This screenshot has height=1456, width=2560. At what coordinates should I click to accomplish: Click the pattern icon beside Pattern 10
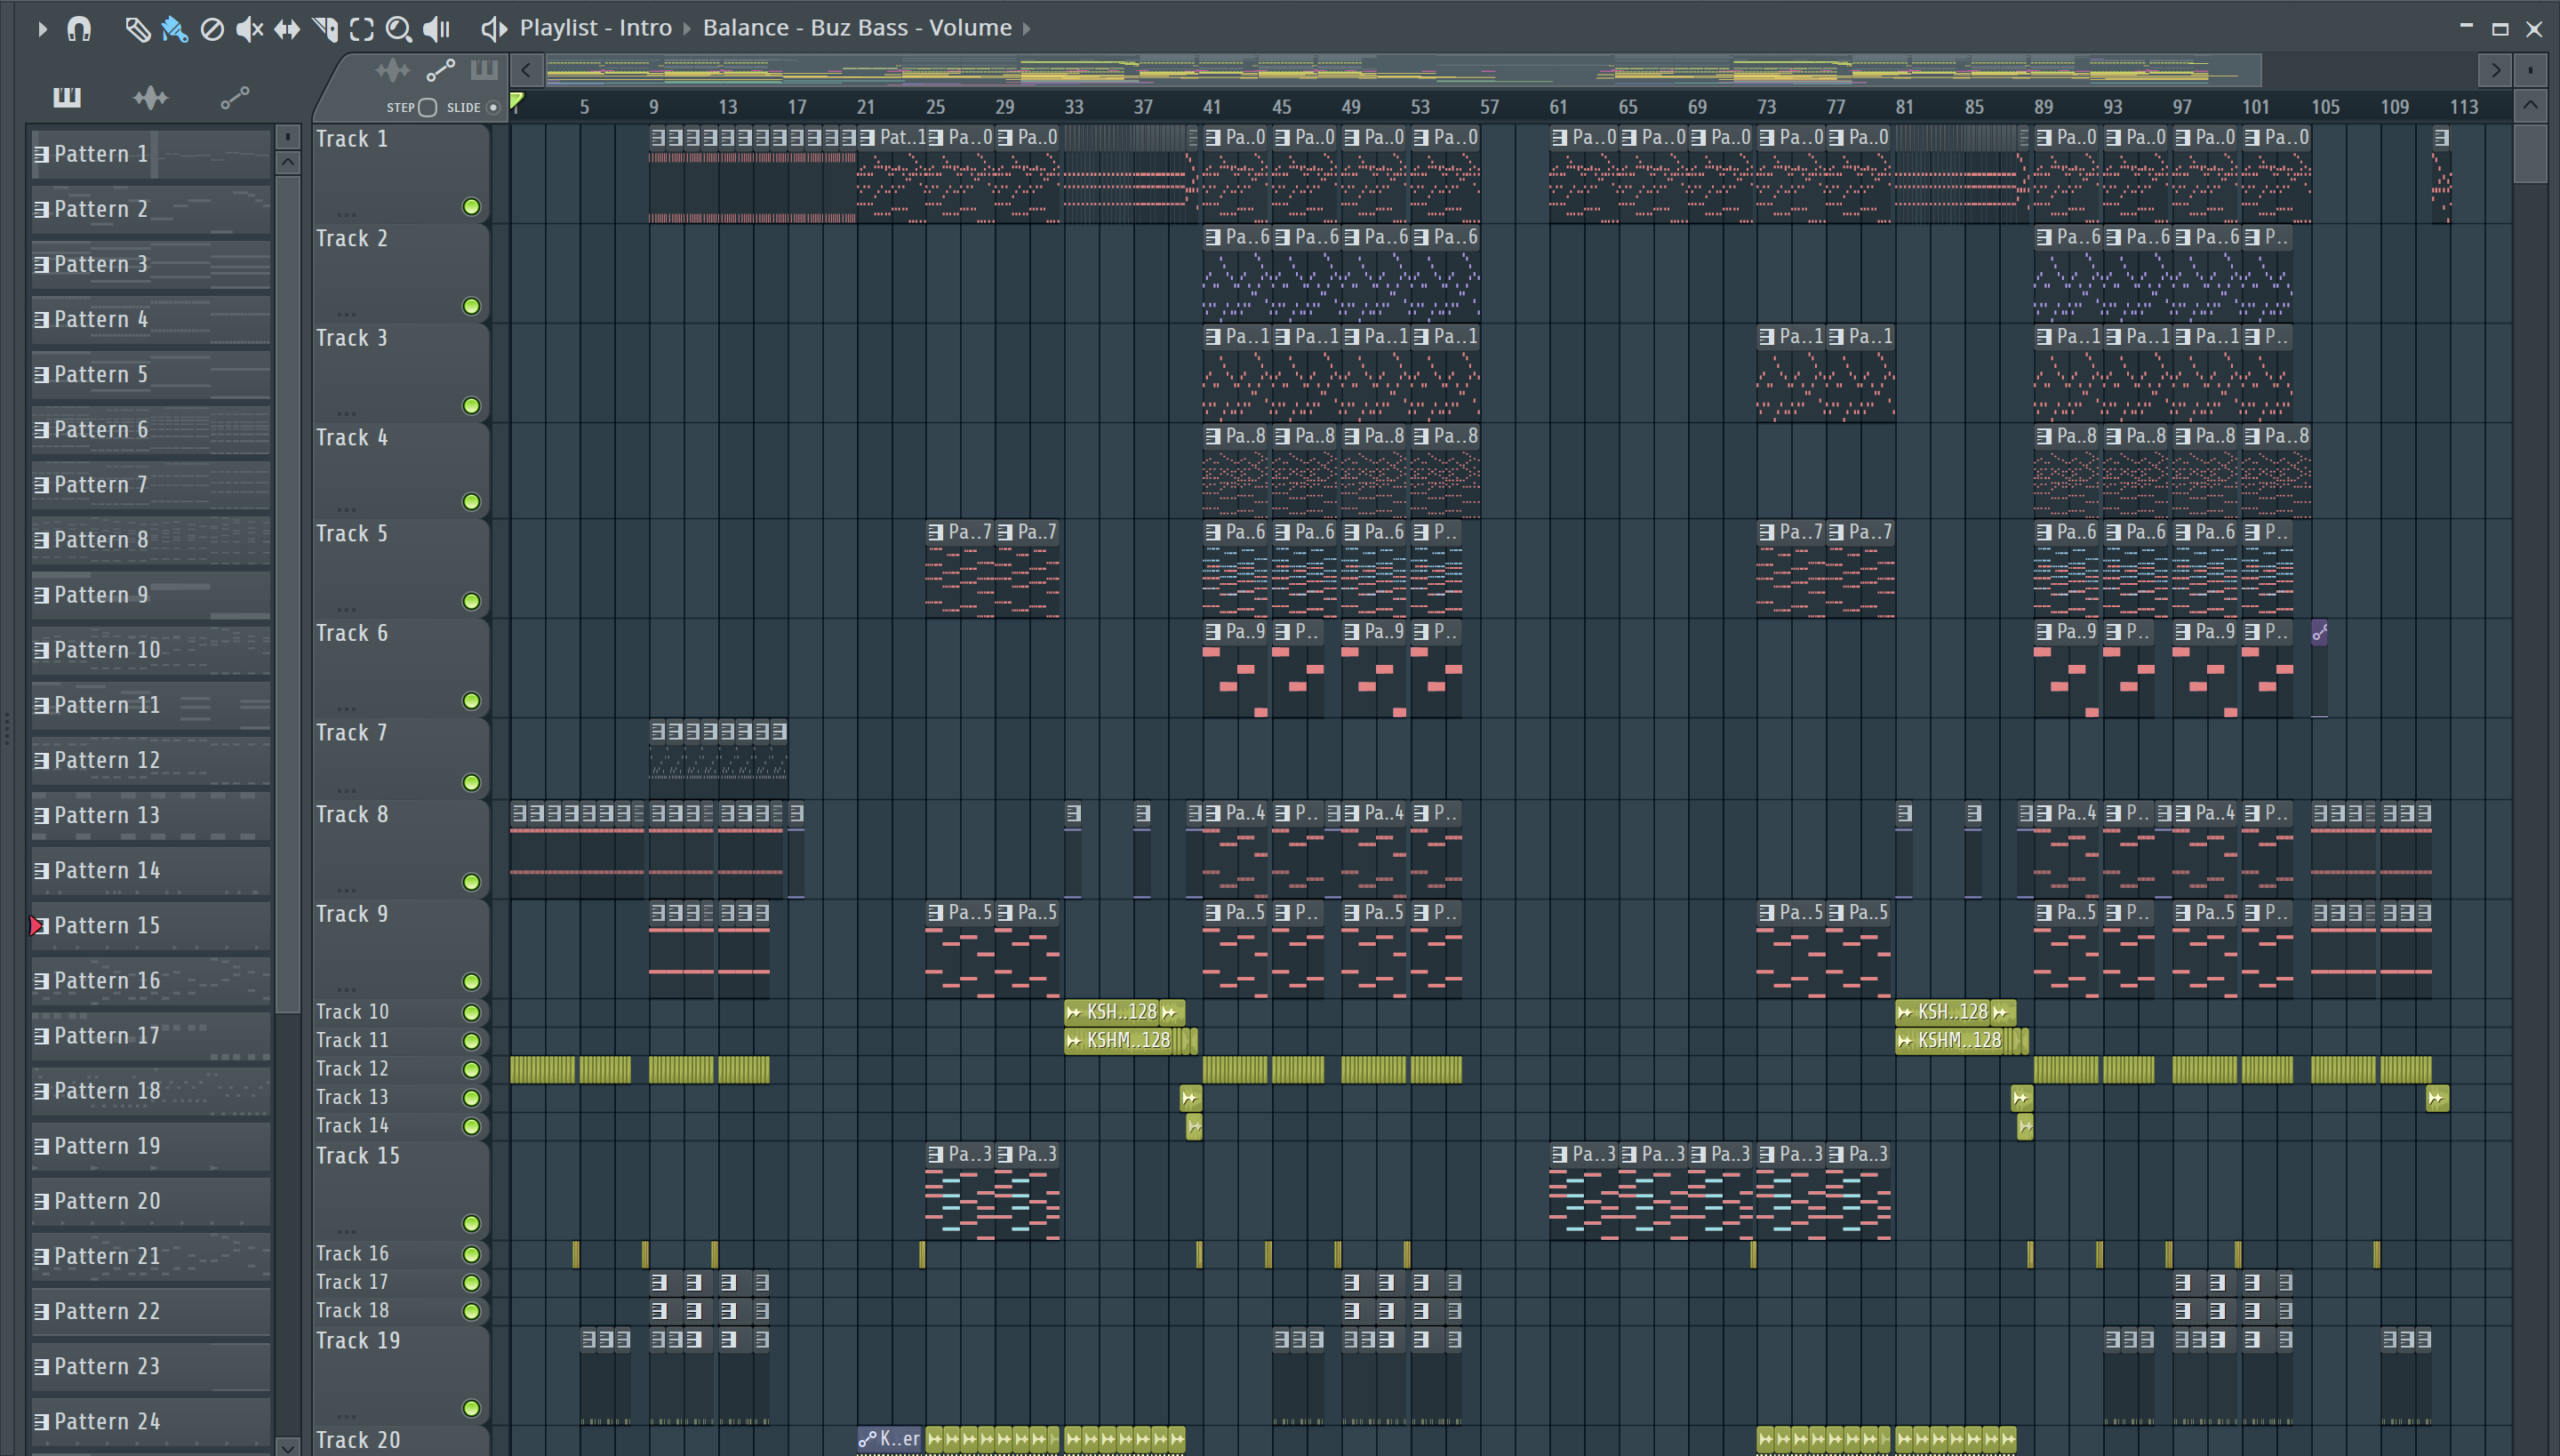tap(41, 650)
